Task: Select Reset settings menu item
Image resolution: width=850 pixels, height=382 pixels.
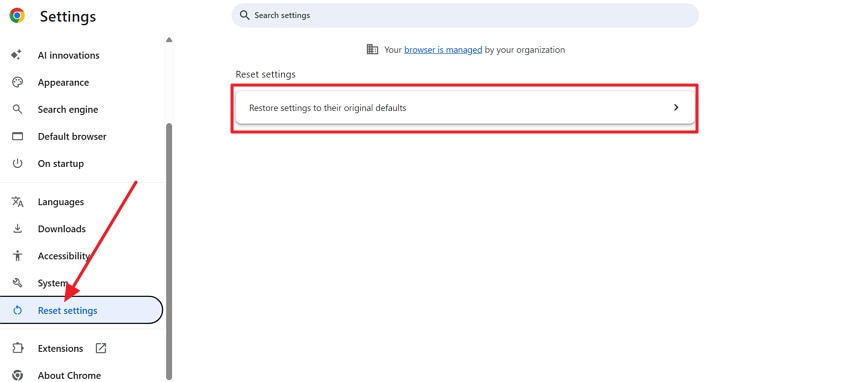Action: (81, 310)
